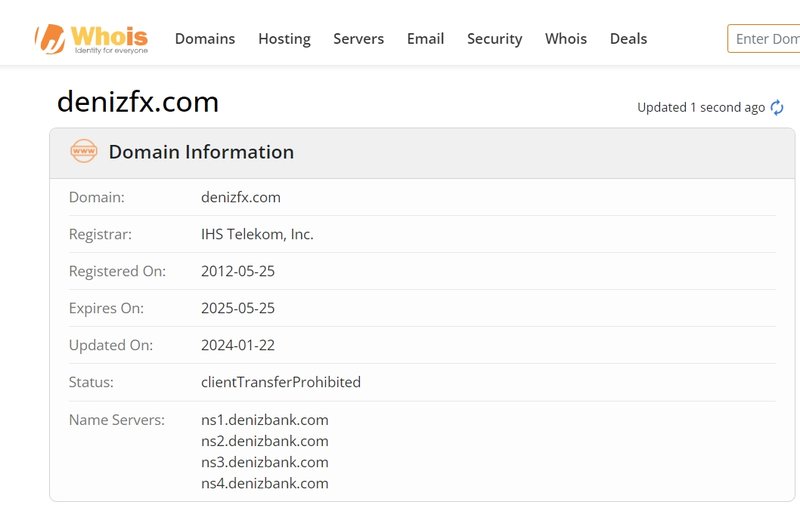Open the Security menu
Viewport: 800px width, 511px height.
(494, 39)
